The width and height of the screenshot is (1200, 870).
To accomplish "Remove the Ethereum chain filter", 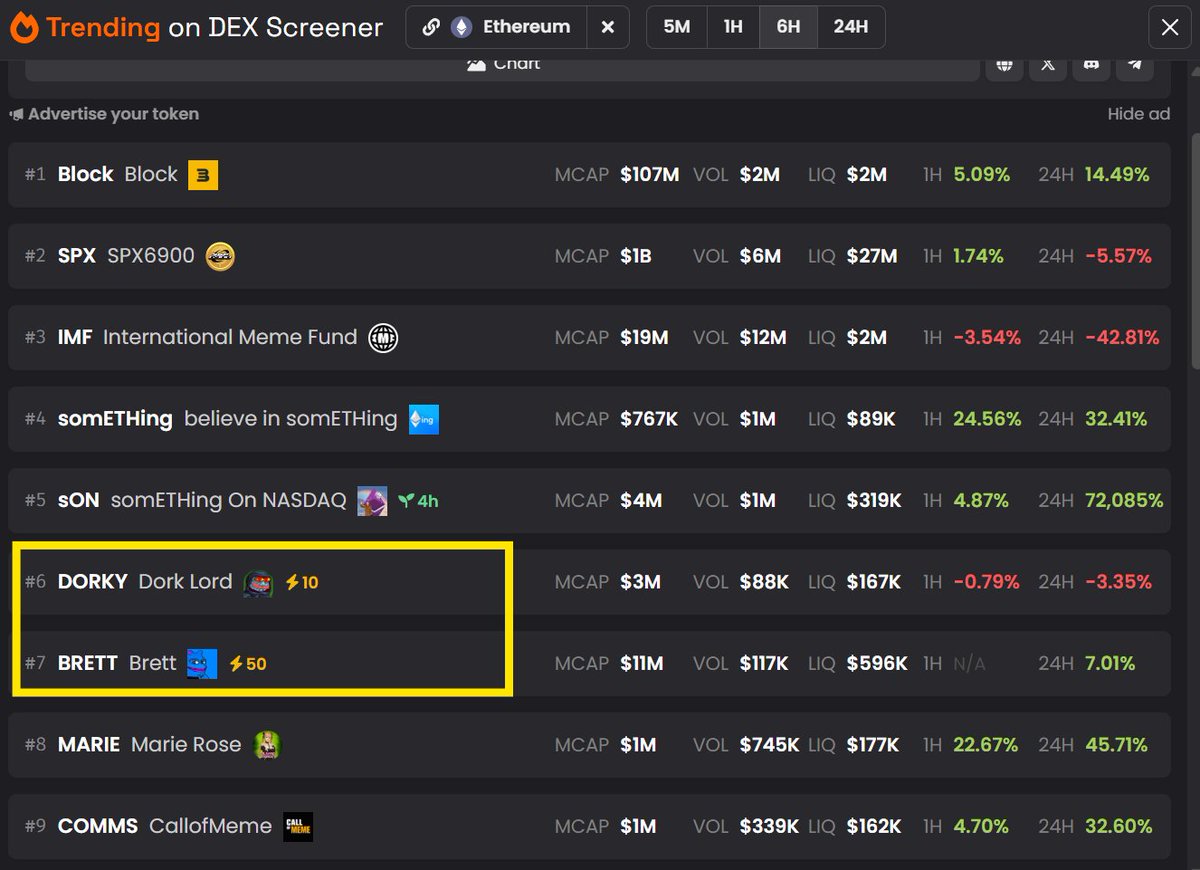I will [x=608, y=27].
